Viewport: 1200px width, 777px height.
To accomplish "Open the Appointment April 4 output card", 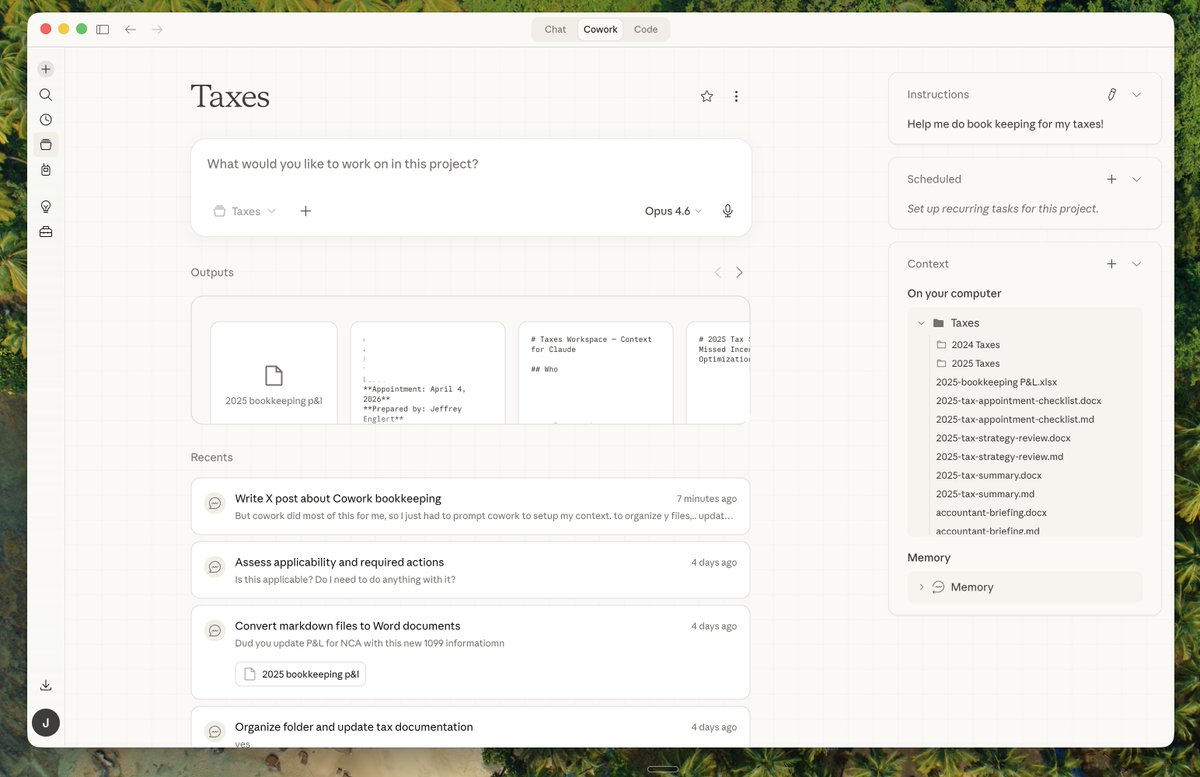I will click(428, 373).
